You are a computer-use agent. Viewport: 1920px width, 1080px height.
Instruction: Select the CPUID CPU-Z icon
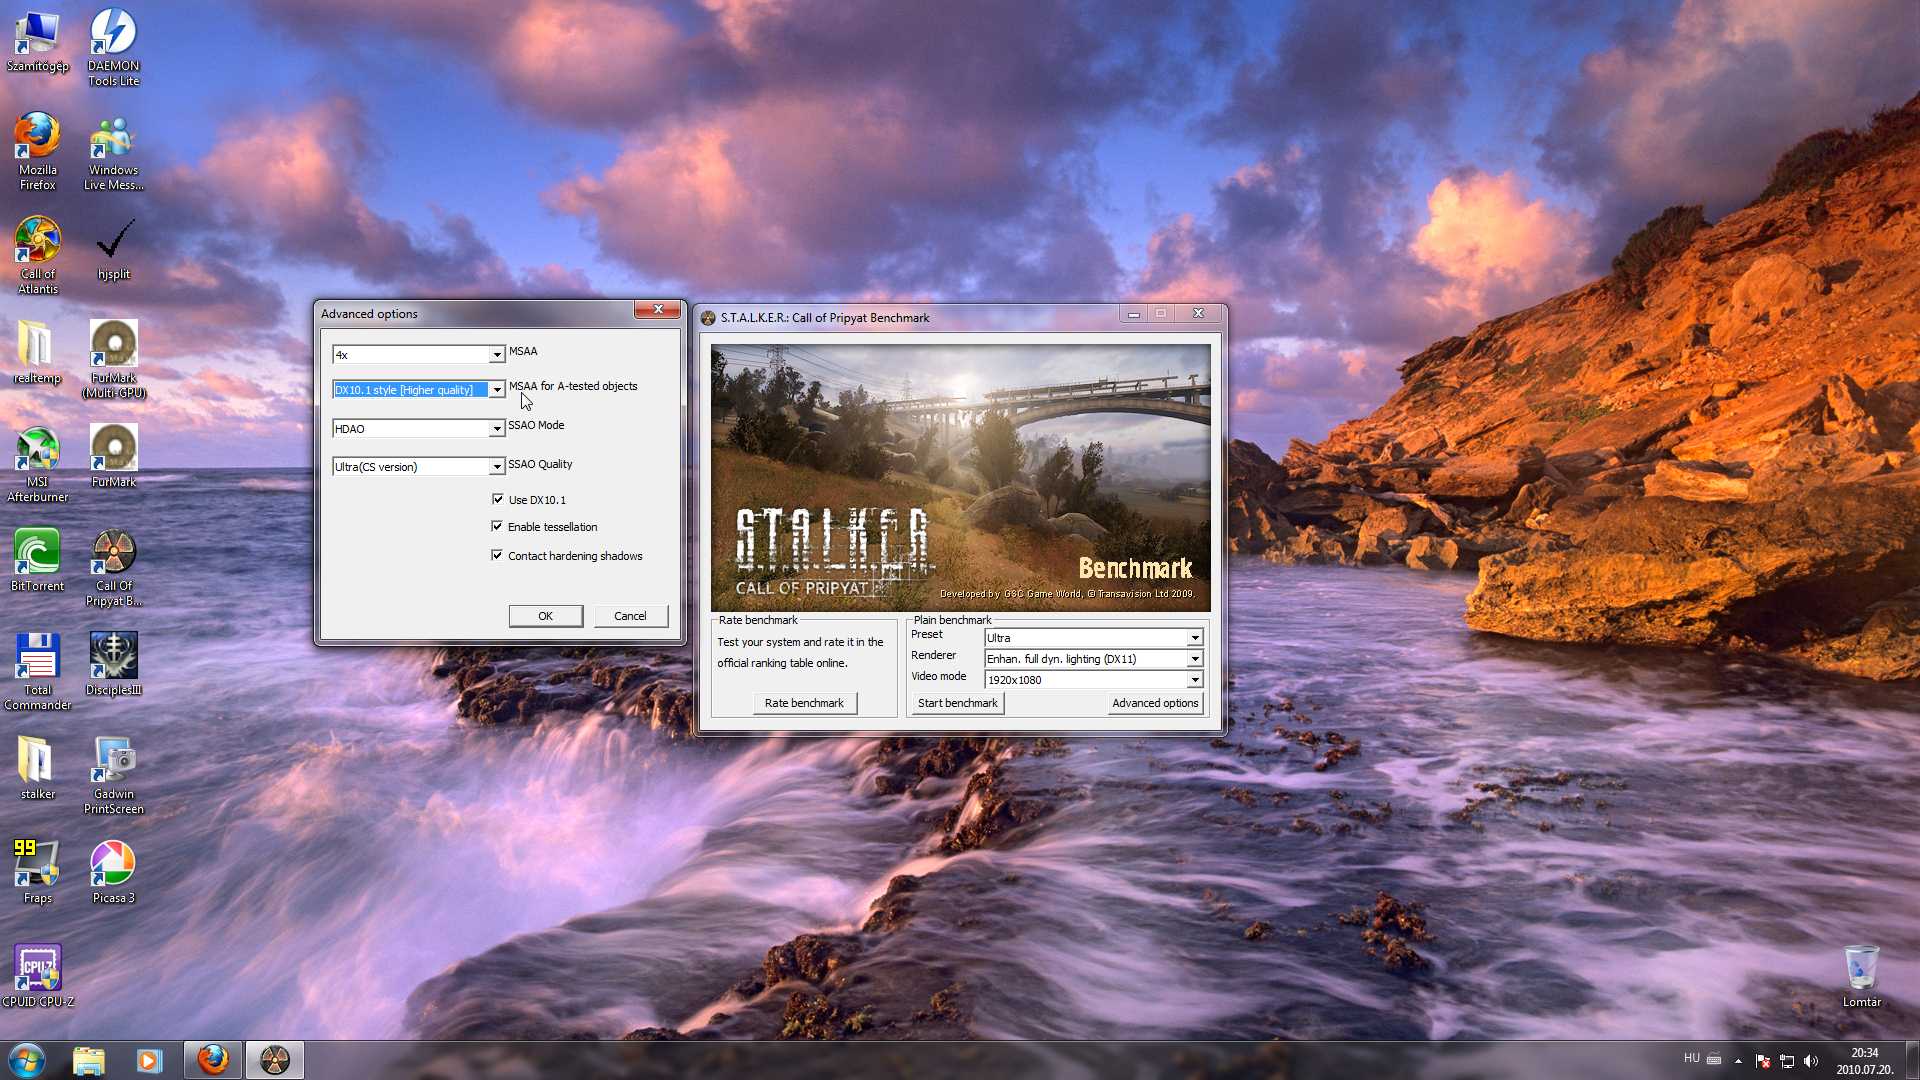37,978
